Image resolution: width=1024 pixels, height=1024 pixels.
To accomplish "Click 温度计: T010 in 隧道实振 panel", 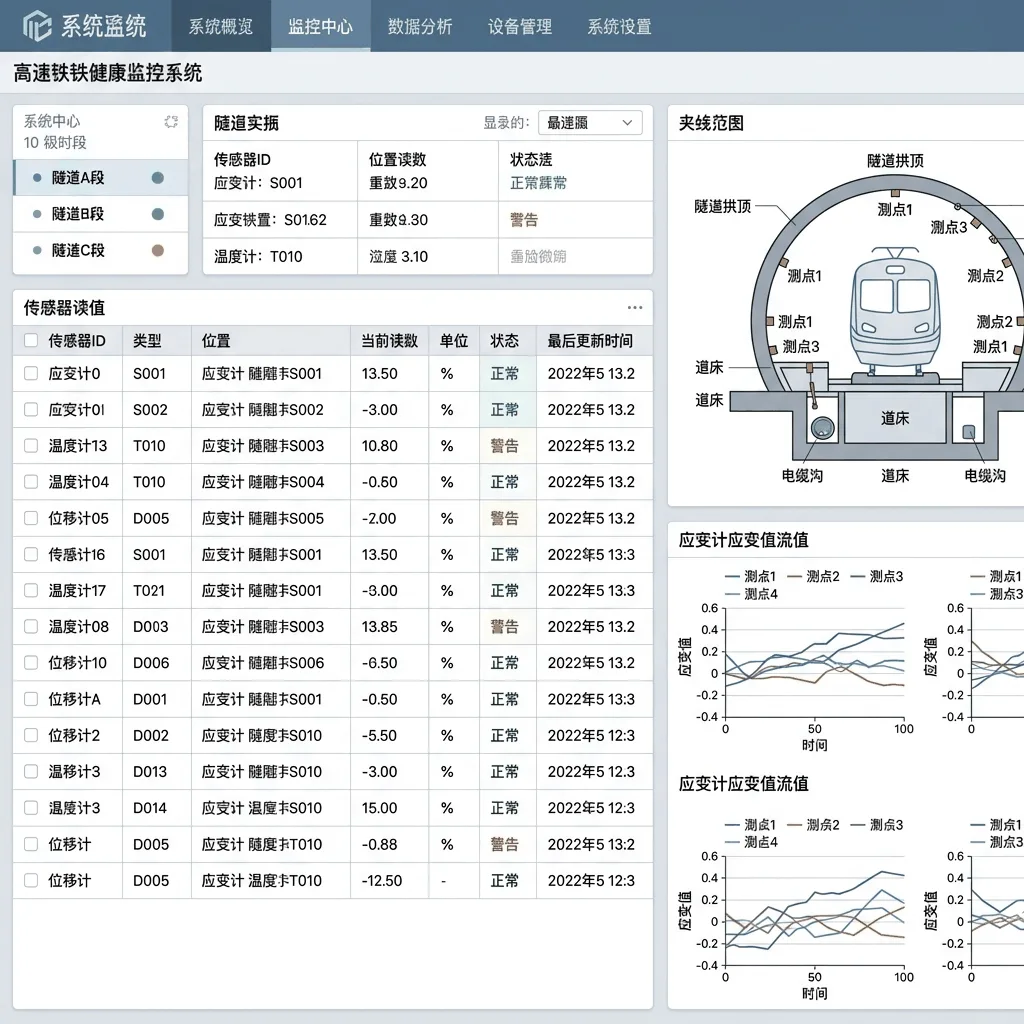I will (x=259, y=257).
